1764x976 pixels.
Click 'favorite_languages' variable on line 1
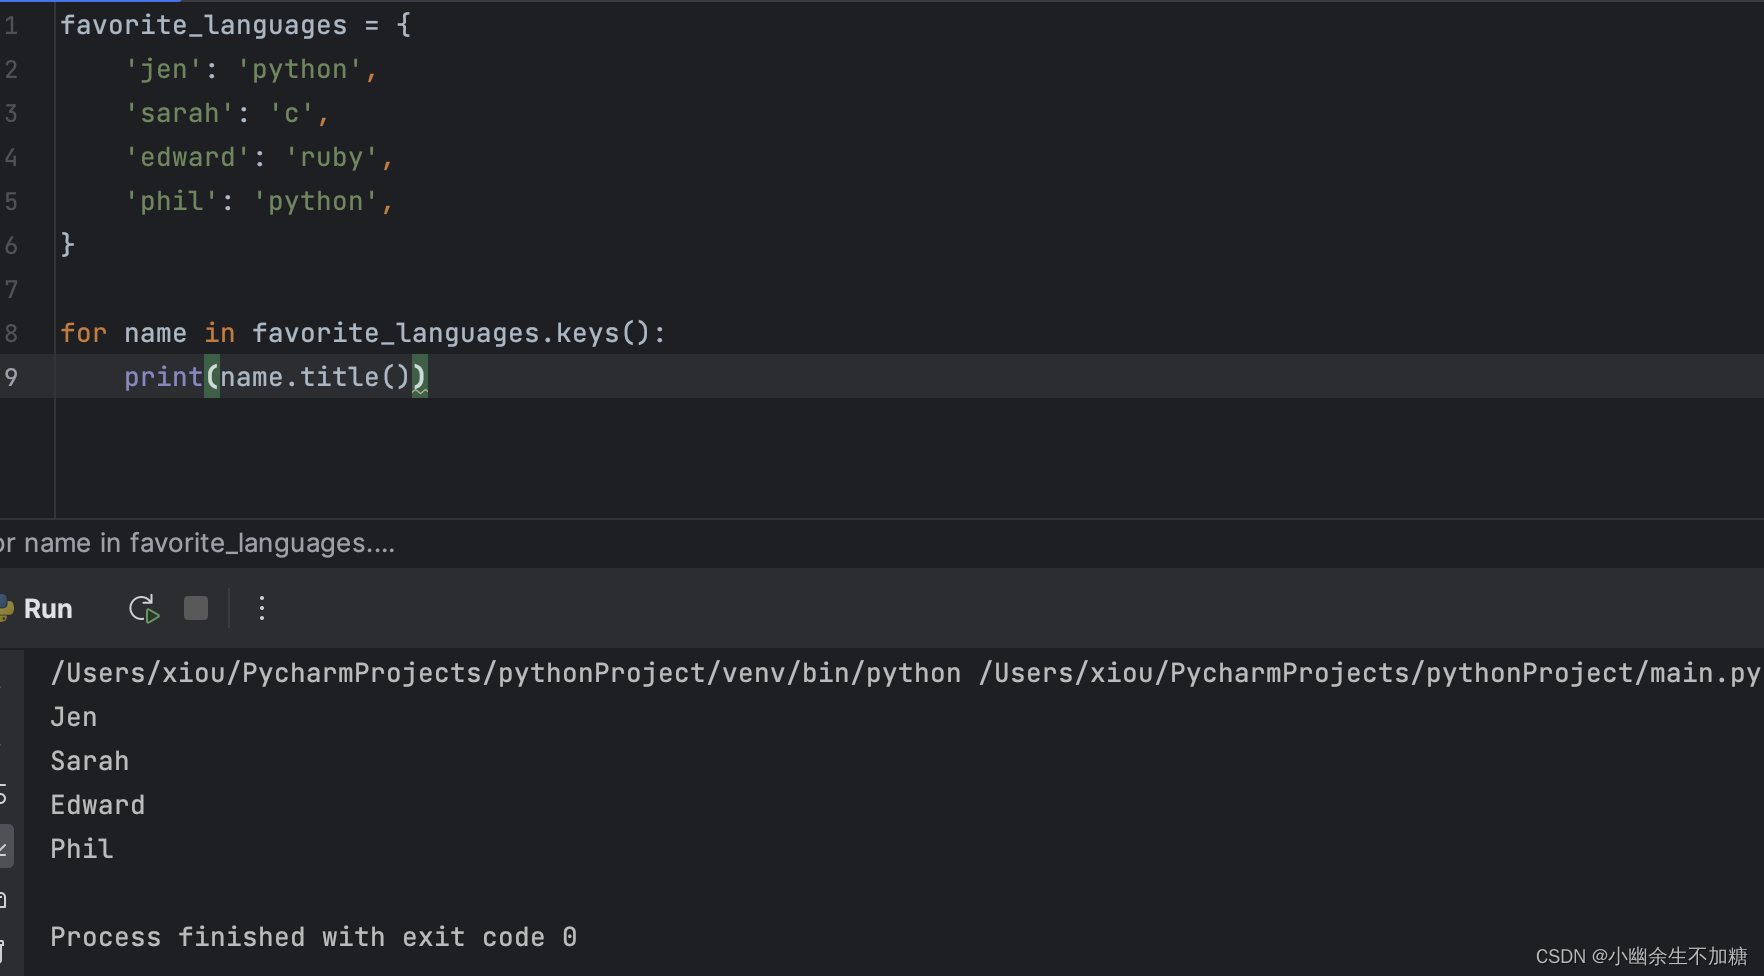point(204,25)
